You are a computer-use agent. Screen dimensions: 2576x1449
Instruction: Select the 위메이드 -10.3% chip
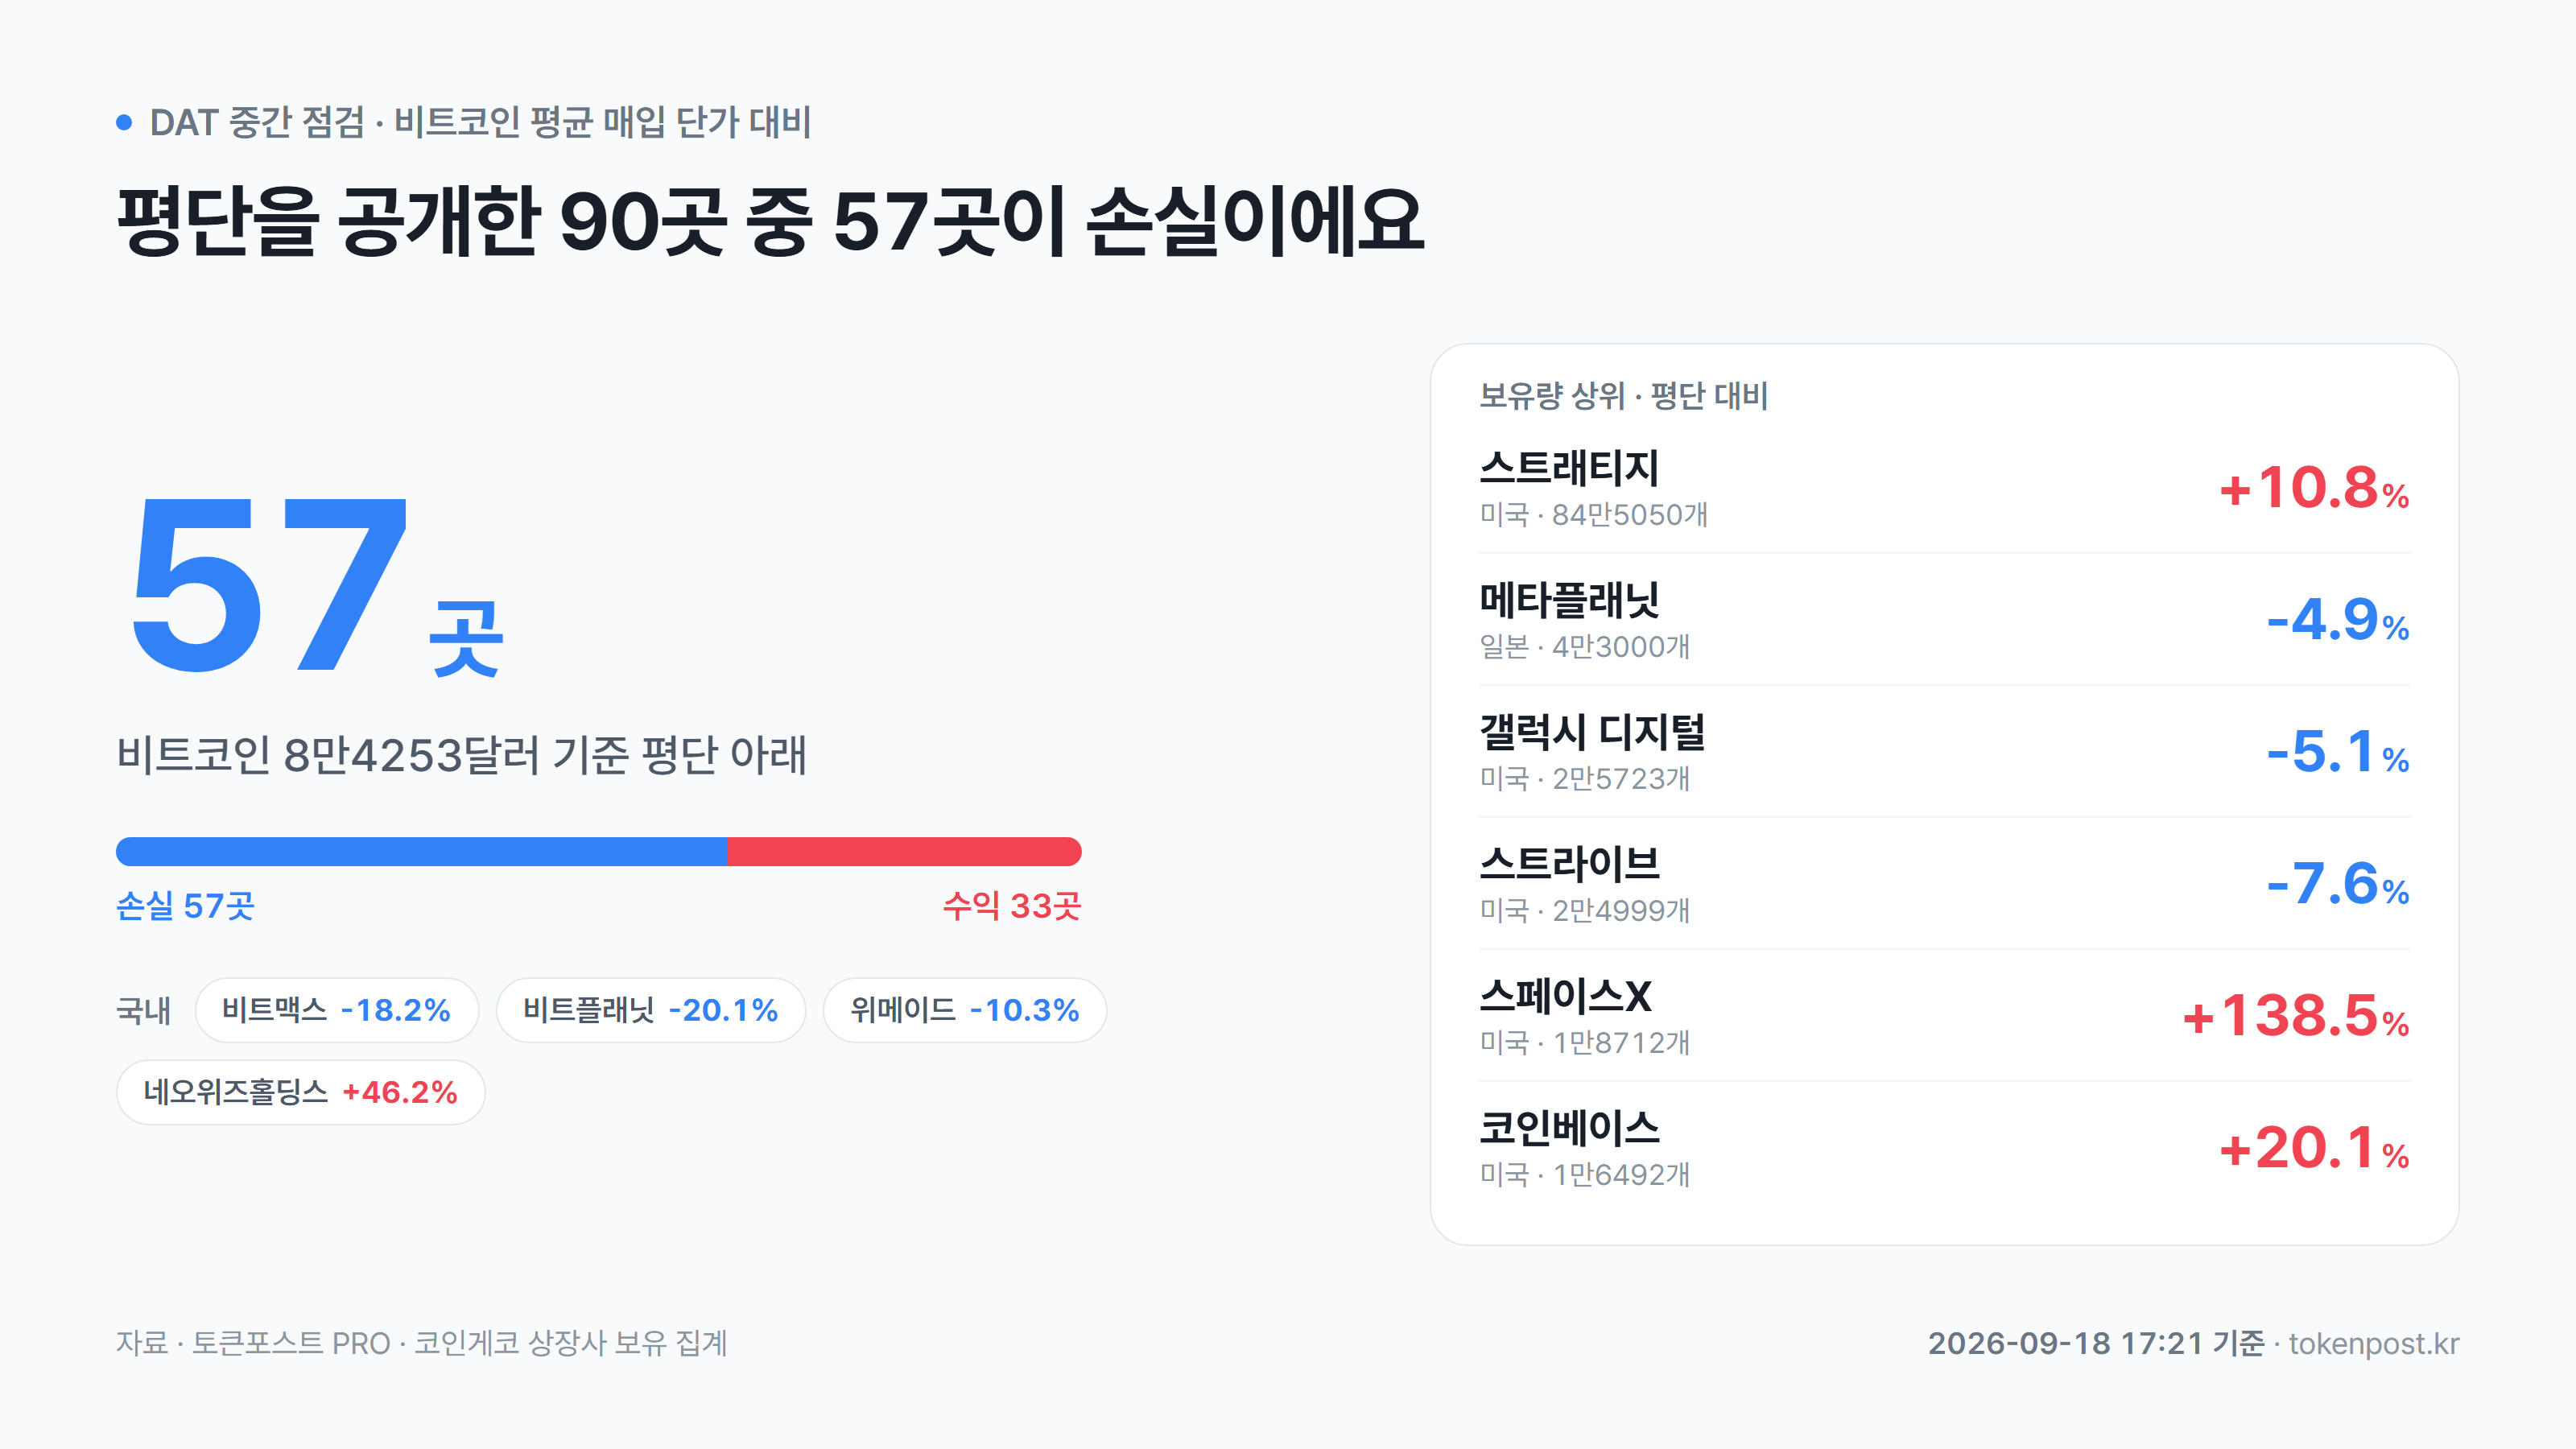pos(965,1010)
